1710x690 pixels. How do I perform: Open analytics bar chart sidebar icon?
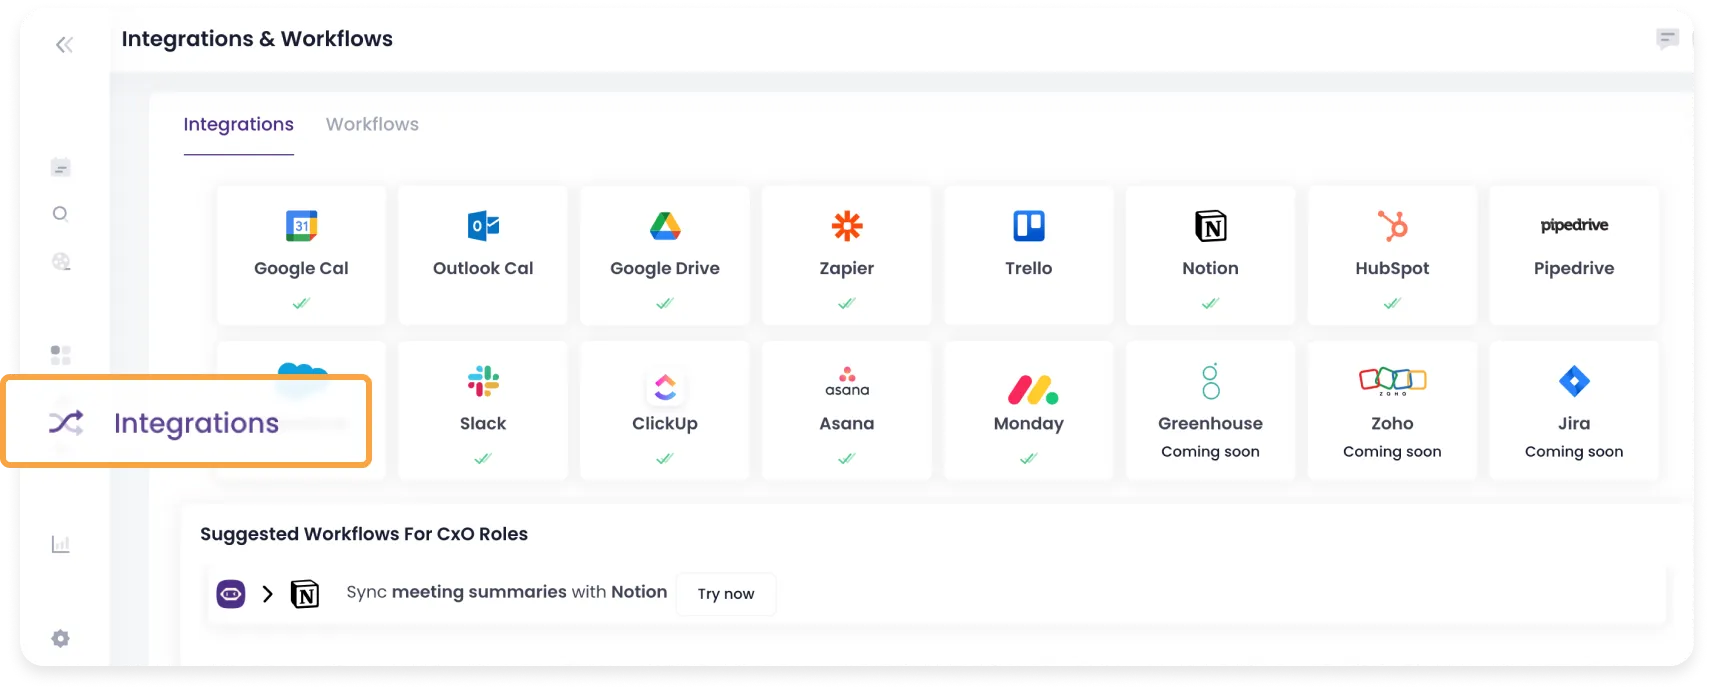pyautogui.click(x=60, y=544)
